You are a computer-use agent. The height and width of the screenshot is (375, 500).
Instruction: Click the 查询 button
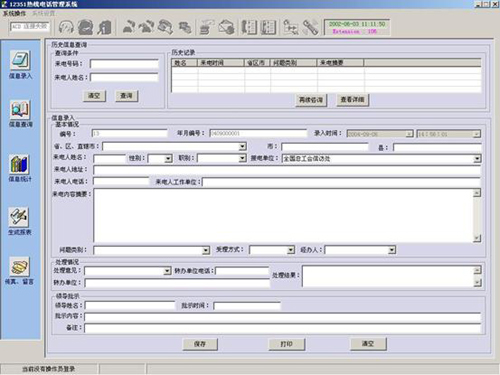pyautogui.click(x=126, y=96)
